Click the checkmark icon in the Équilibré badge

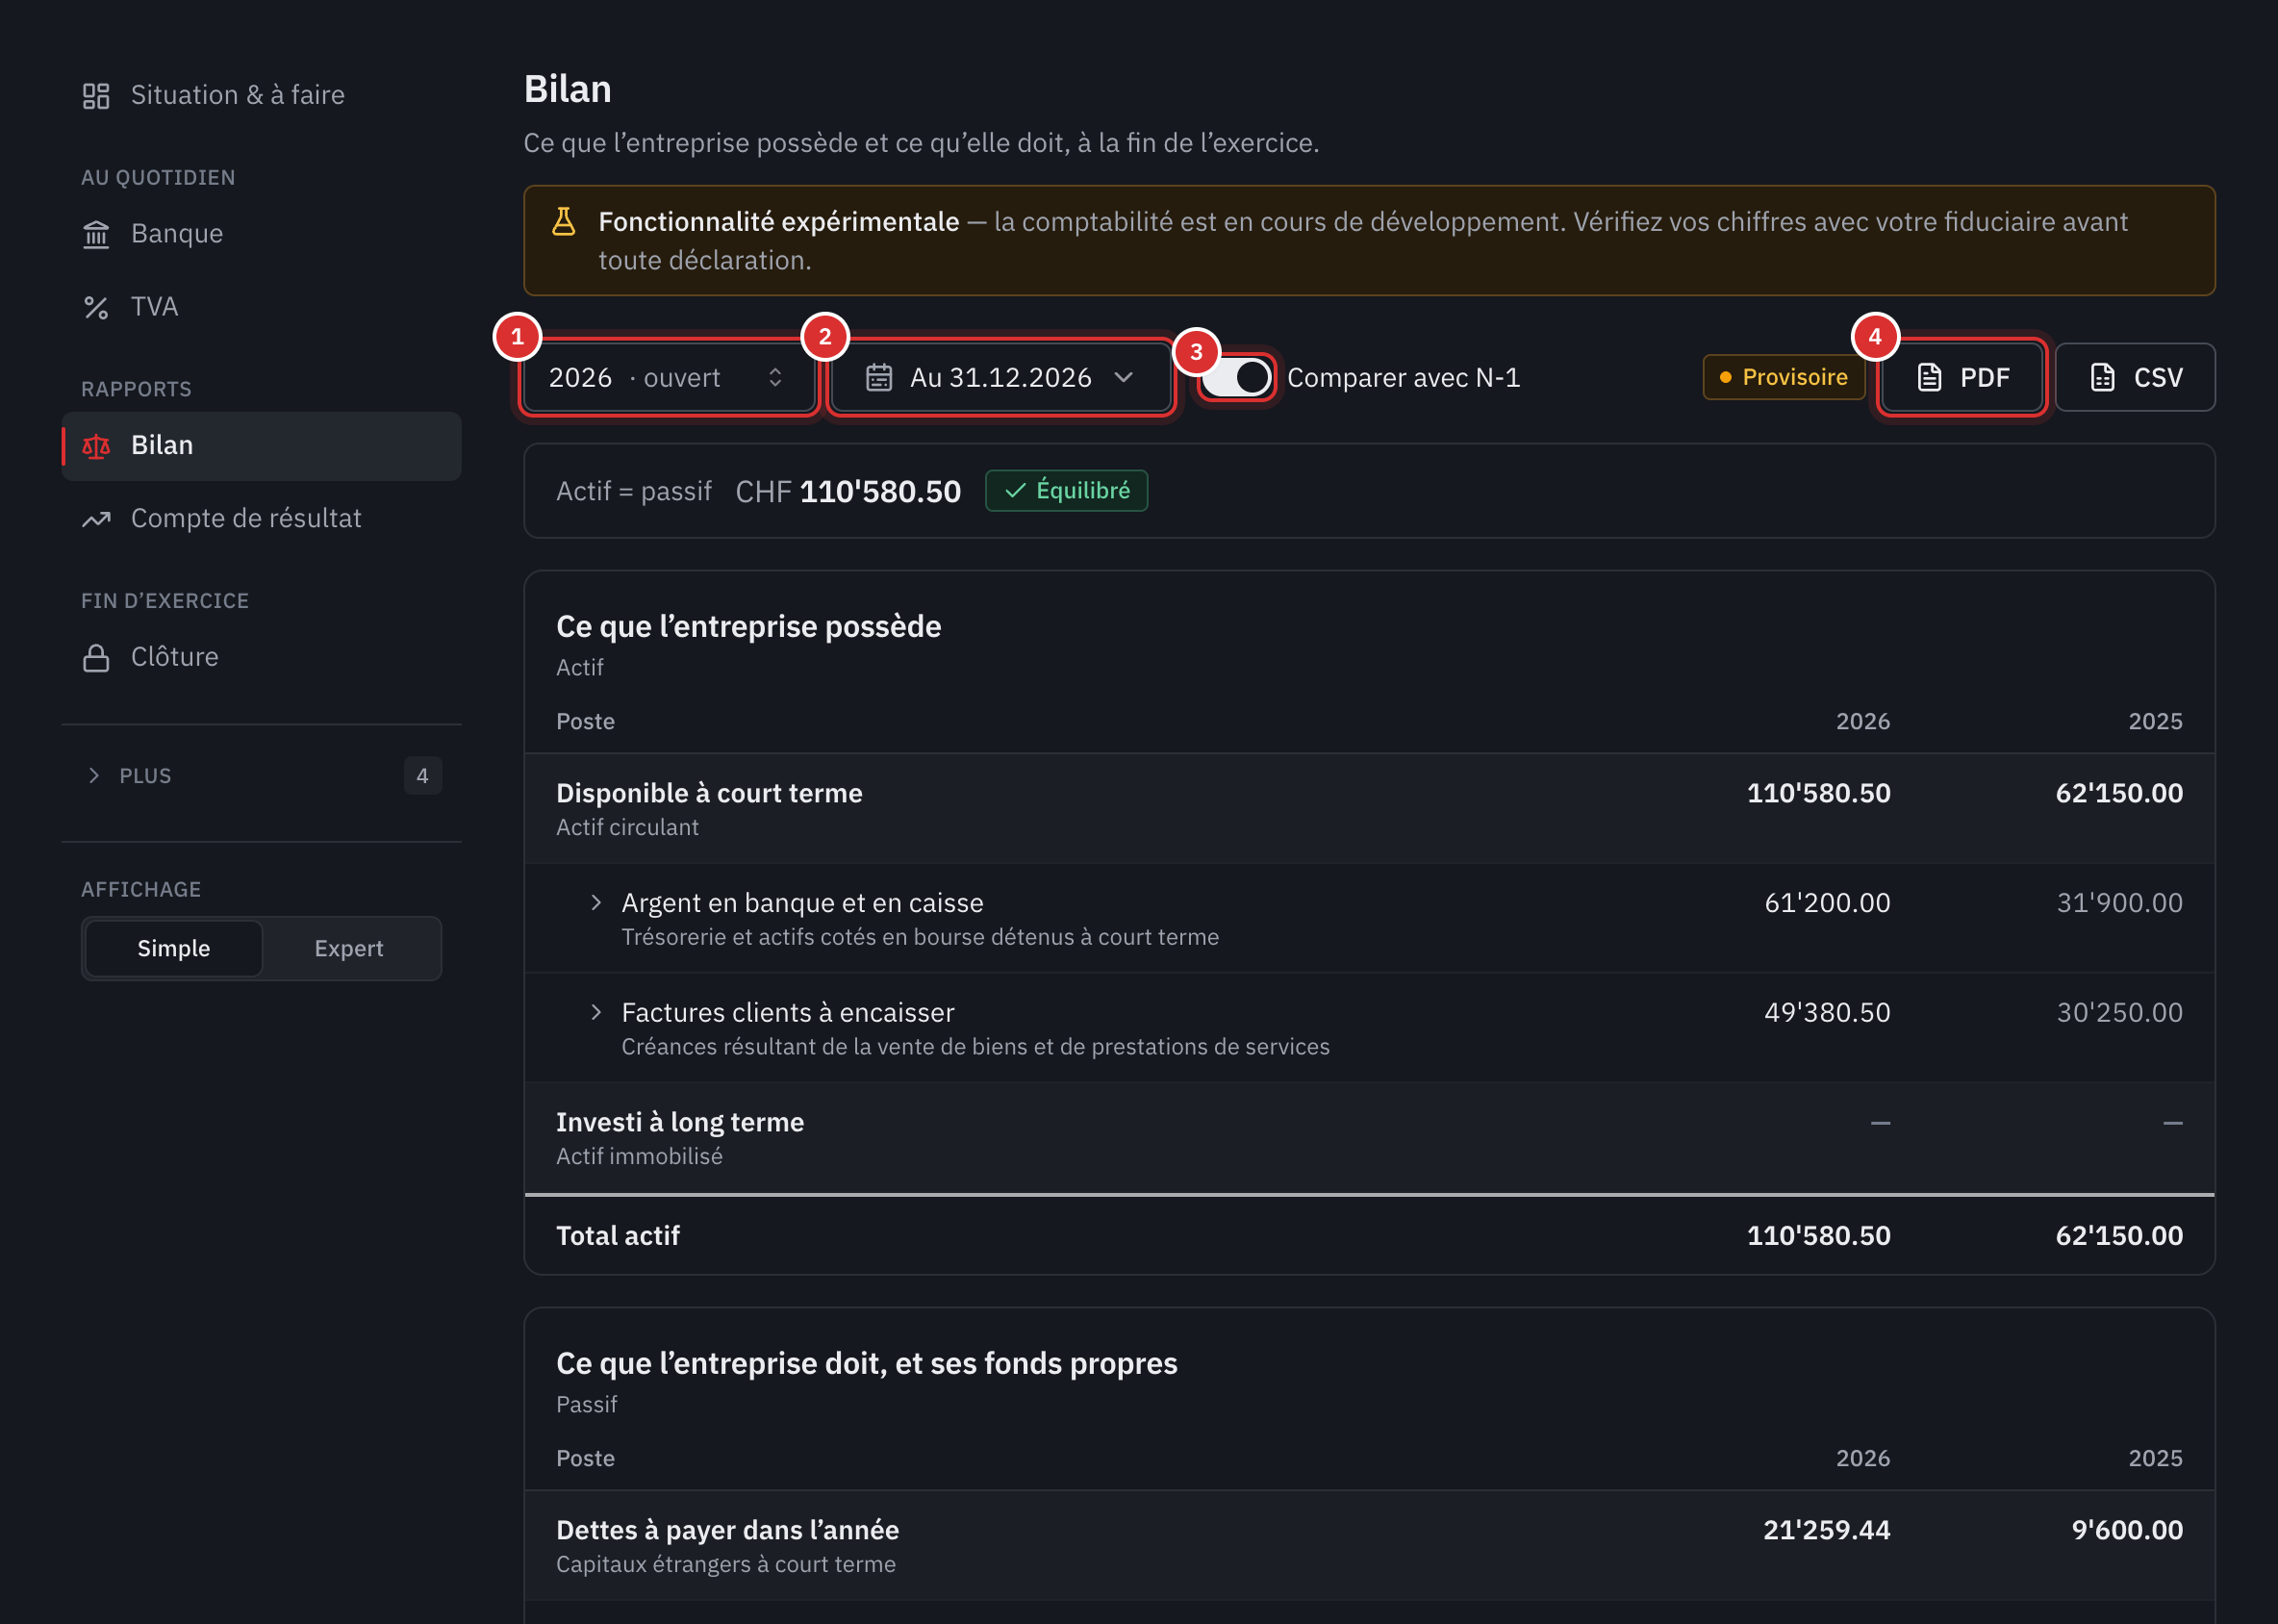pos(1015,490)
